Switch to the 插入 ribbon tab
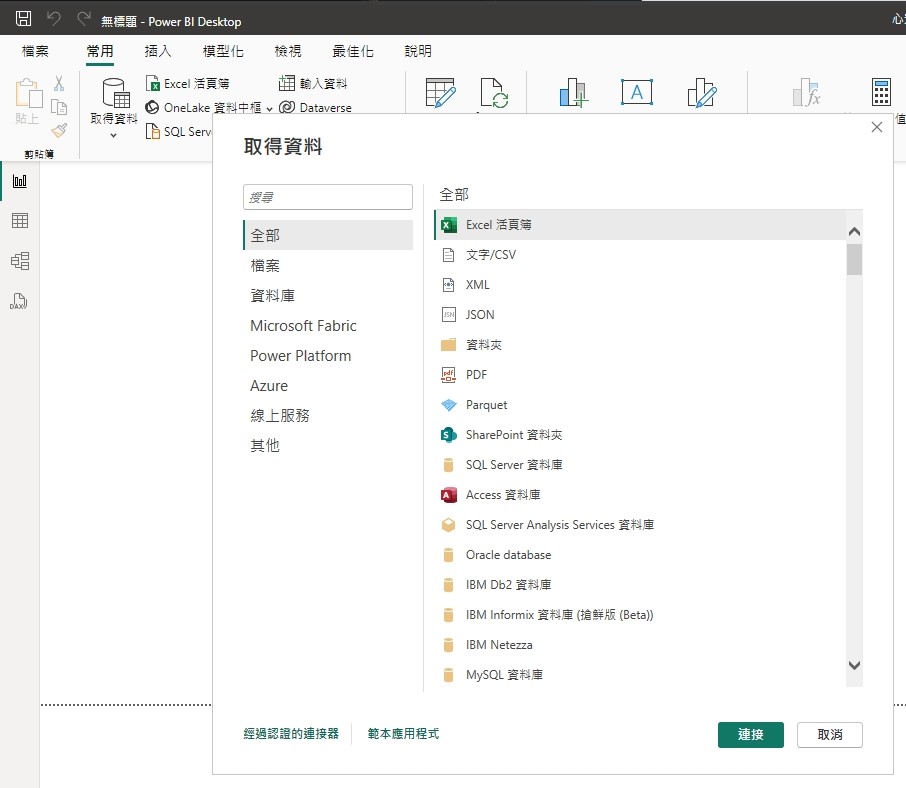Viewport: 906px width, 788px height. 158,51
